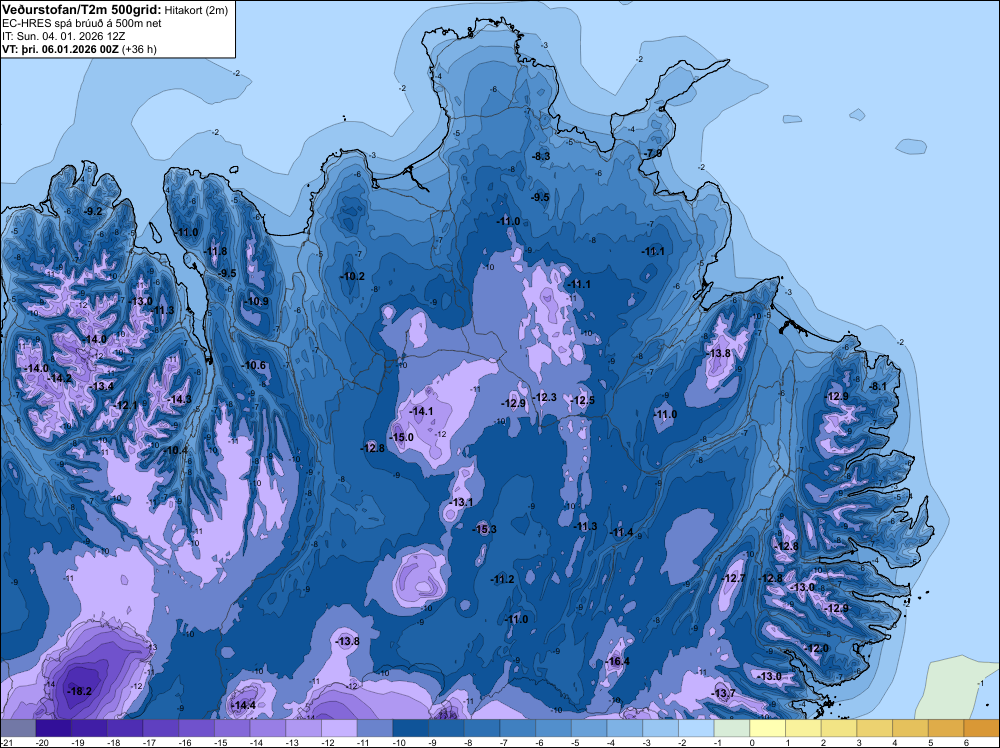1000x748 pixels.
Task: Click the legend swatch between -4 and -3
Action: (x=625, y=728)
